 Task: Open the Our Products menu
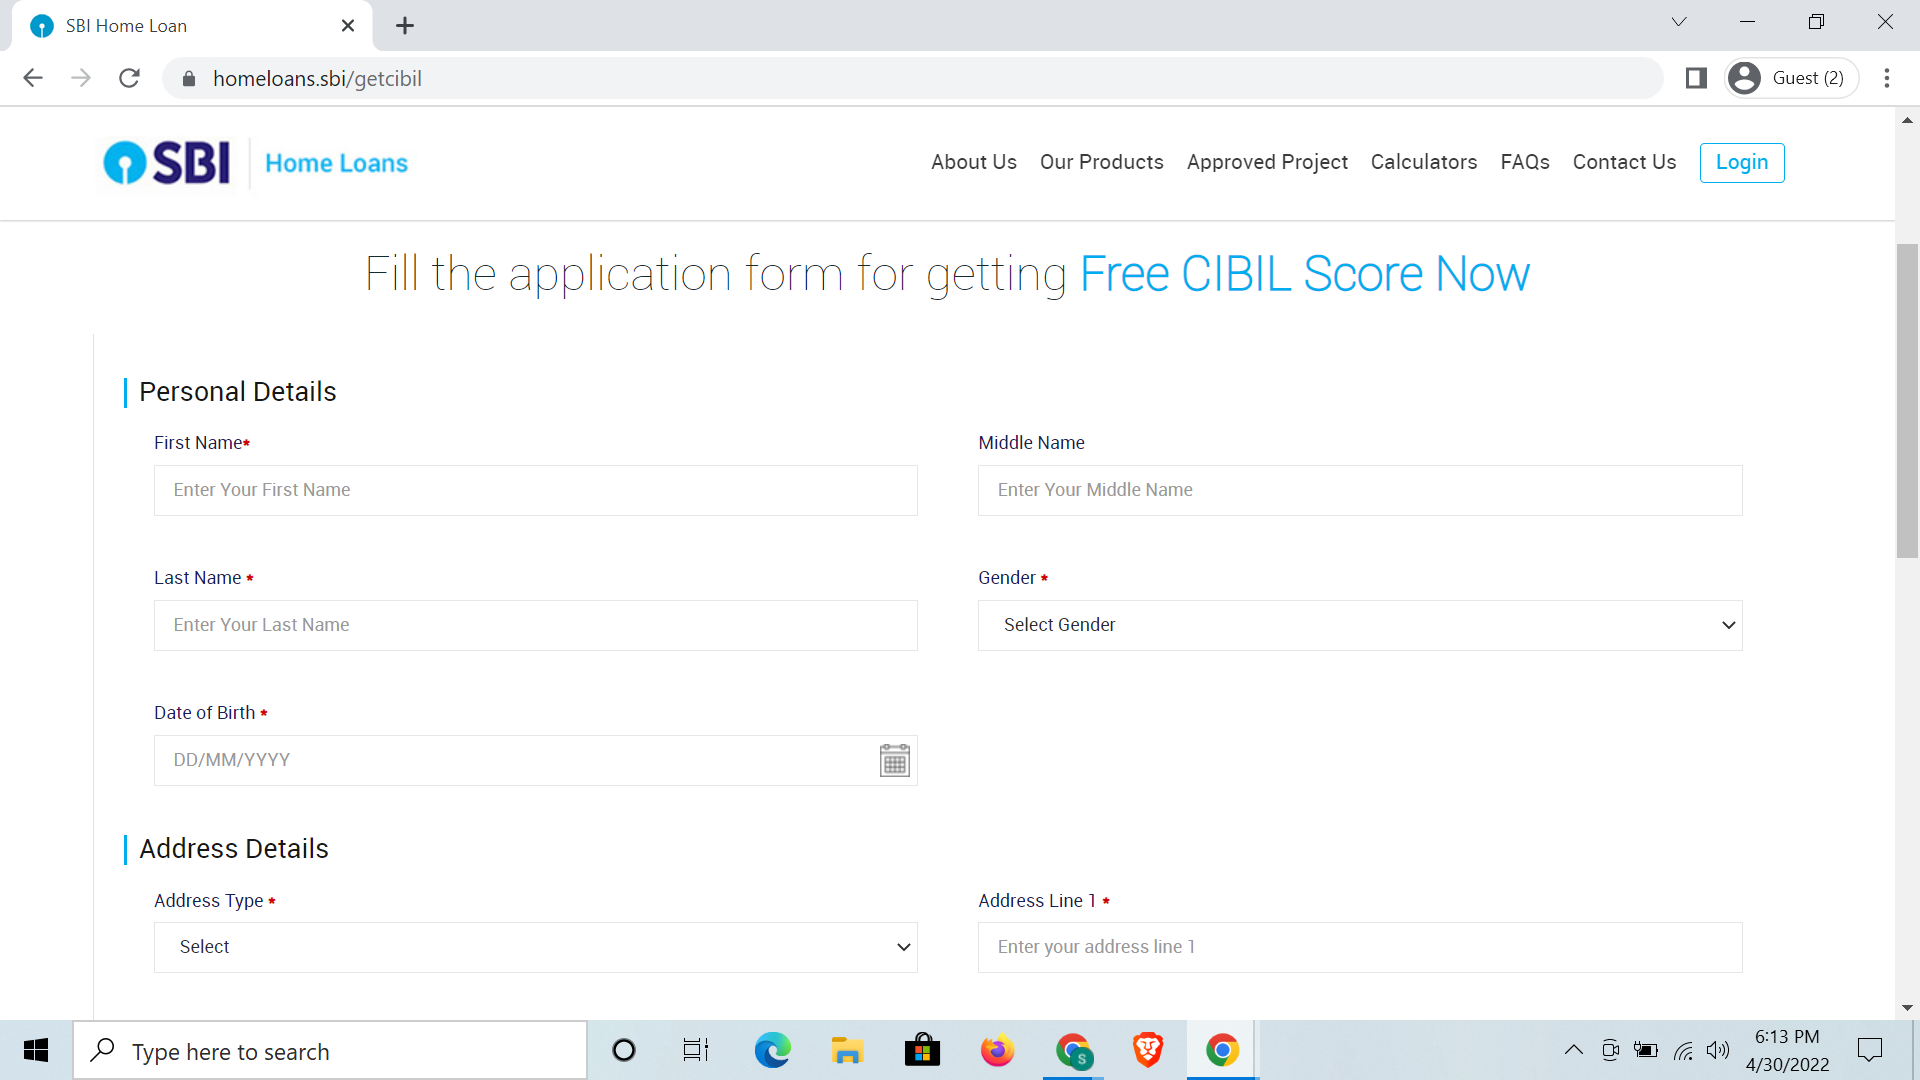tap(1101, 162)
